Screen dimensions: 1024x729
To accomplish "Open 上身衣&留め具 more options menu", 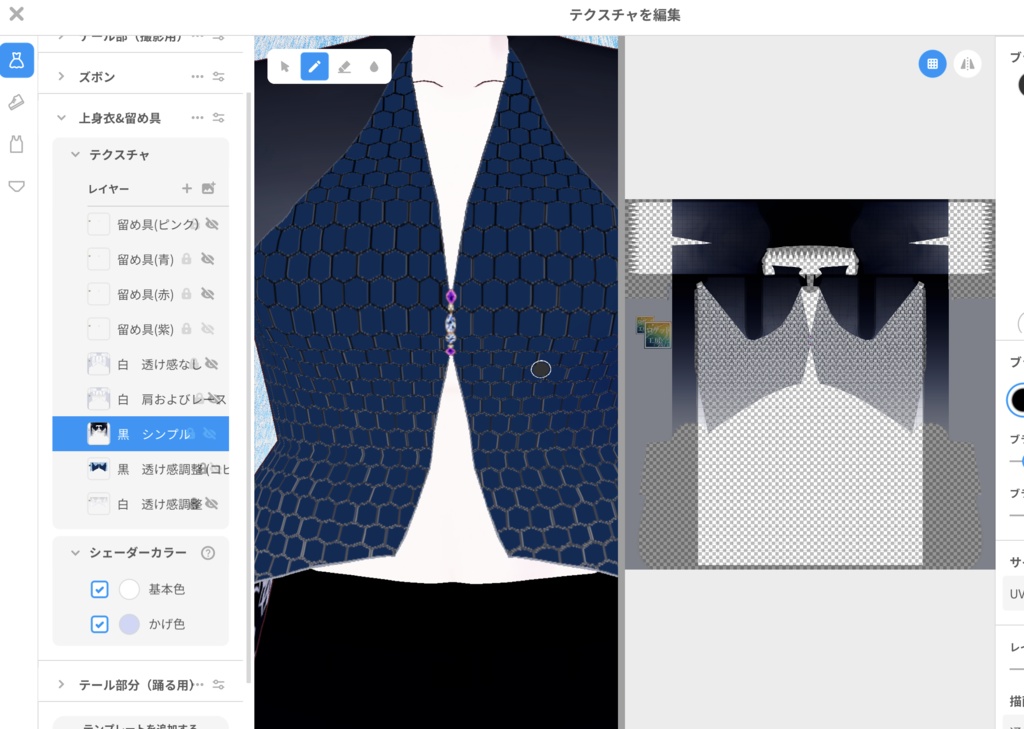I will point(197,118).
